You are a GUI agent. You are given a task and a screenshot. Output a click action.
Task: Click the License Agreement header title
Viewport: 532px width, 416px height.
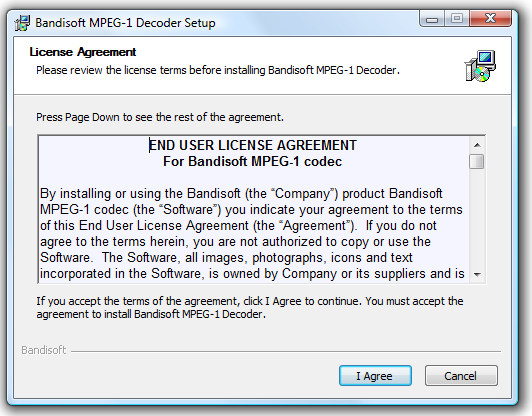pyautogui.click(x=83, y=52)
